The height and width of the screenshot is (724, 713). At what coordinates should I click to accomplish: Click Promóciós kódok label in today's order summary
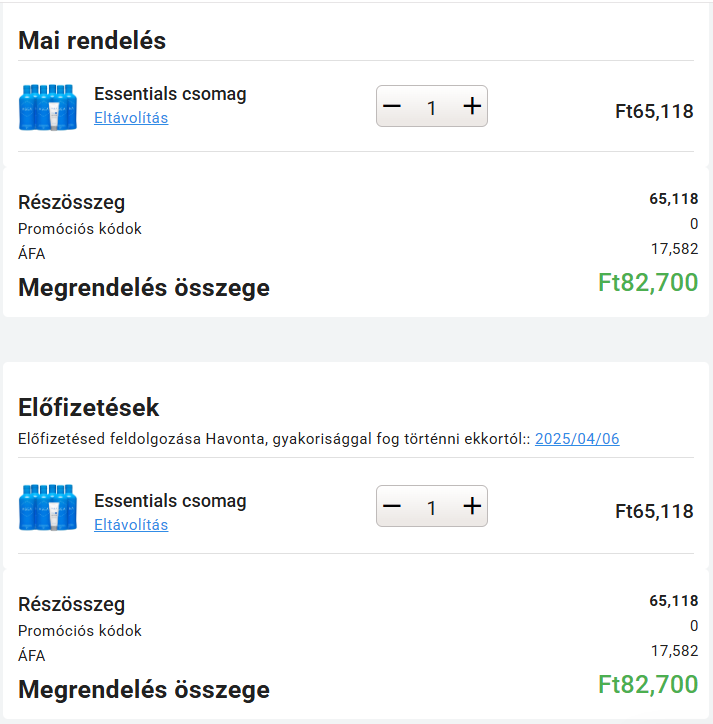point(79,229)
